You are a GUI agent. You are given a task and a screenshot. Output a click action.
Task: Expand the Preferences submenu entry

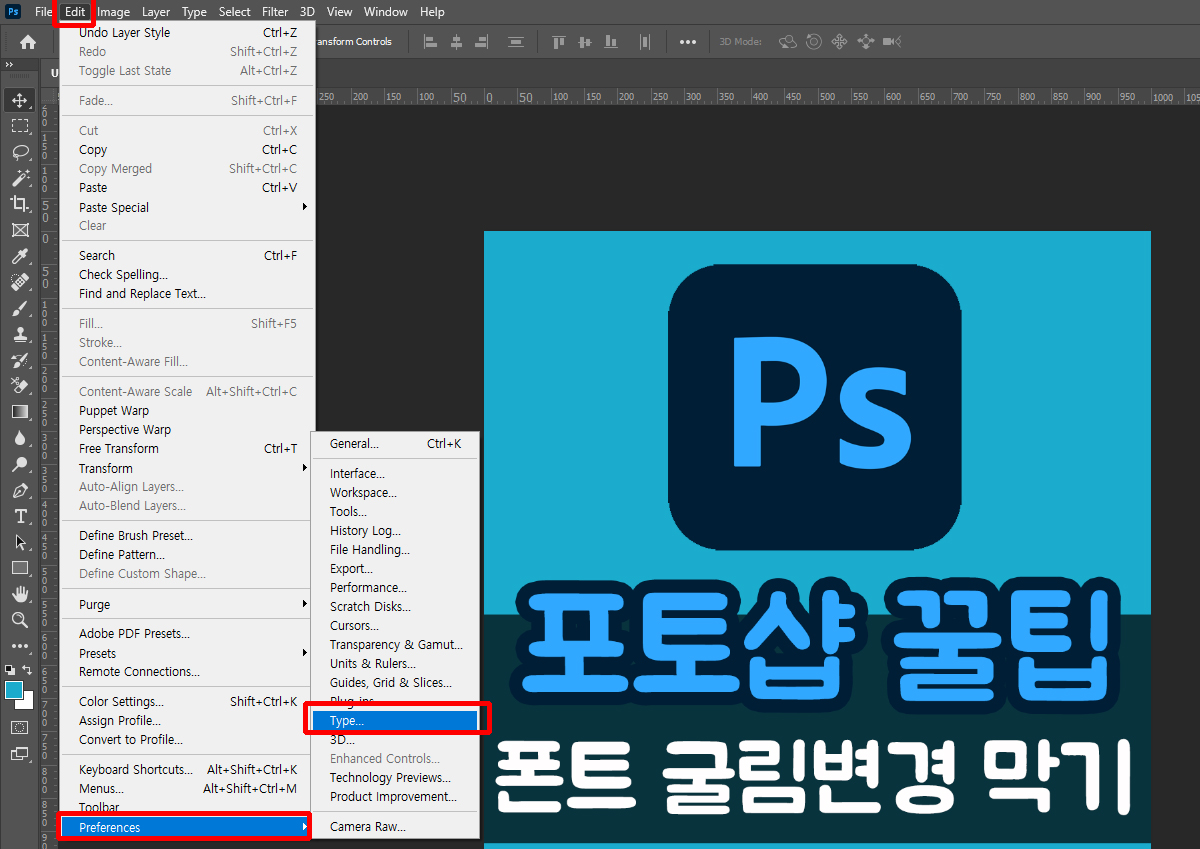tap(186, 827)
